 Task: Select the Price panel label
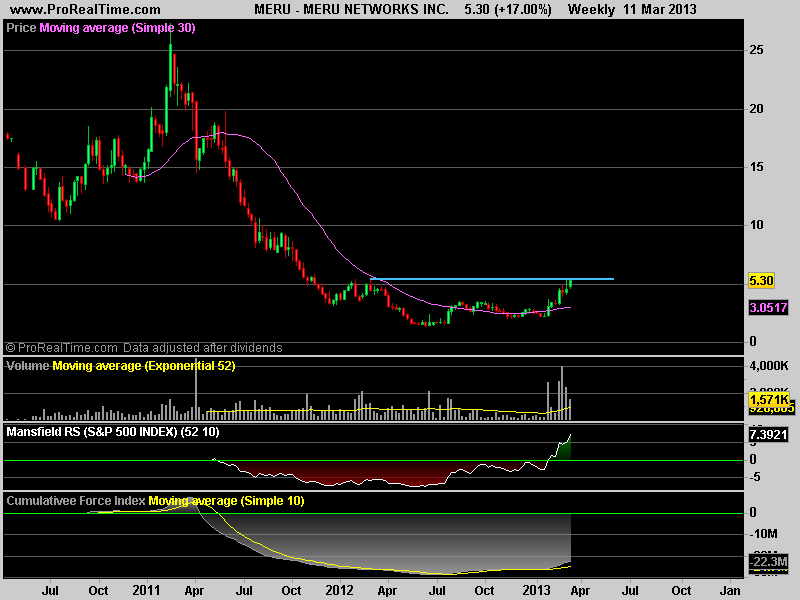coord(21,29)
